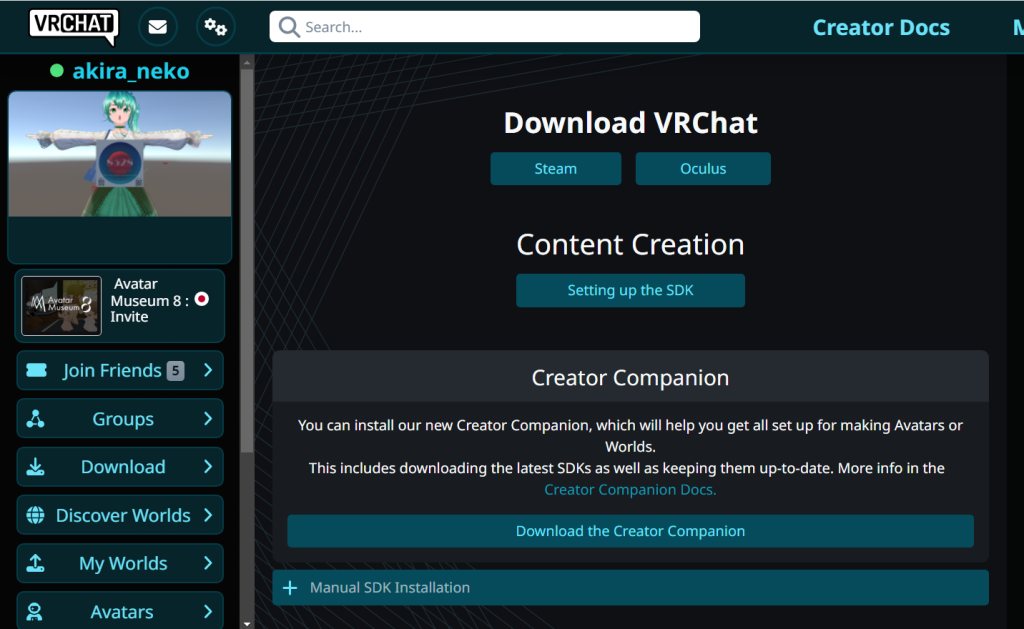Click the sidebar scroll down arrow

[247, 624]
